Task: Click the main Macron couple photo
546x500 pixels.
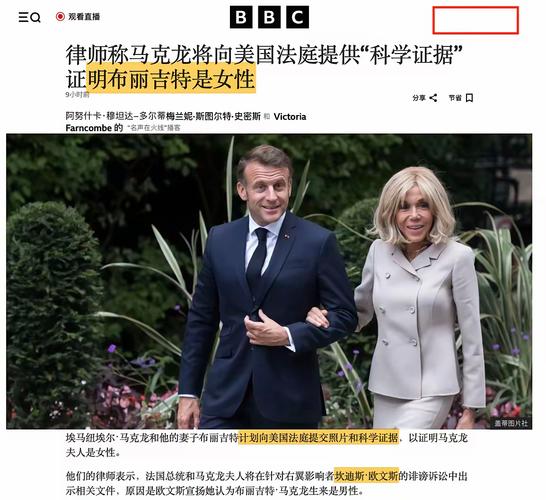Action: pyautogui.click(x=269, y=281)
